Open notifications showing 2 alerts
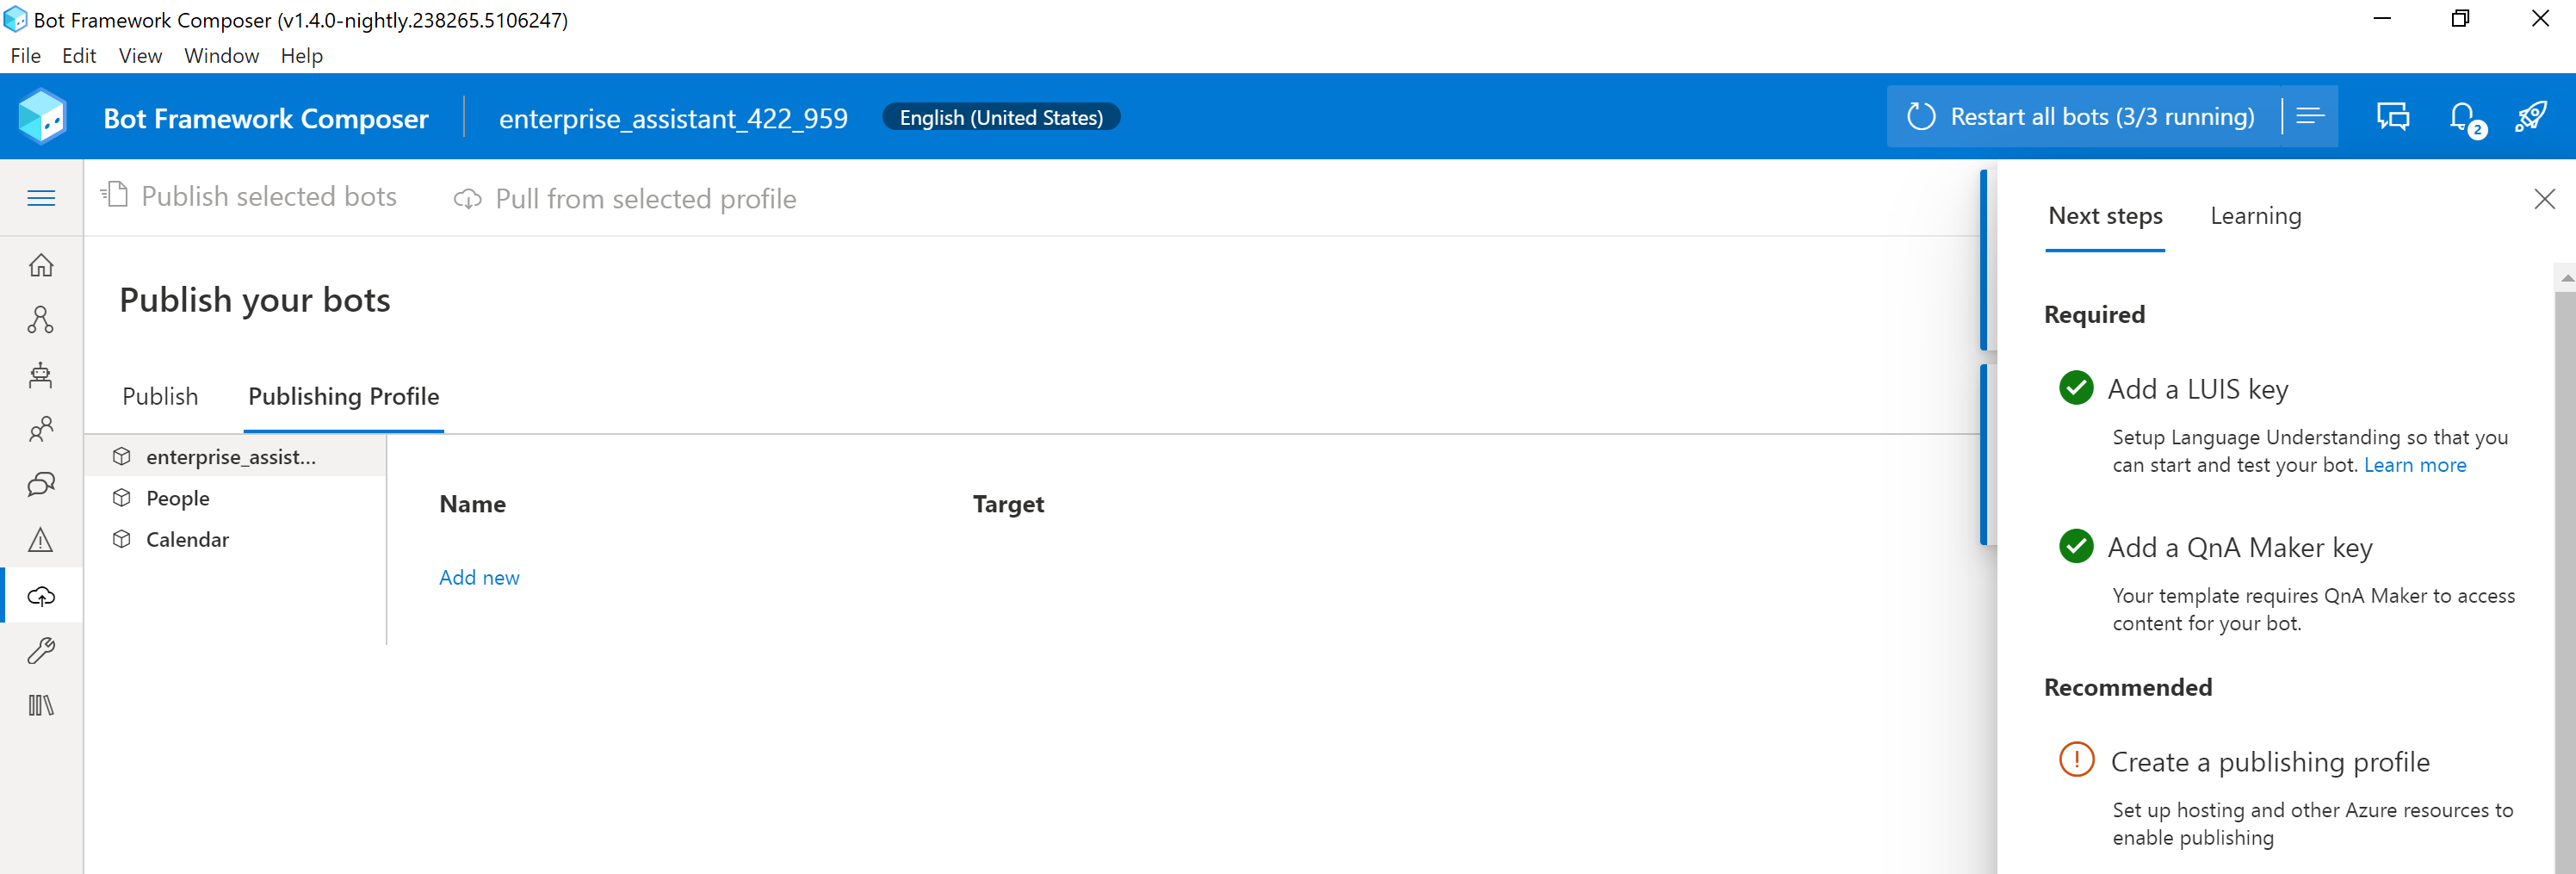This screenshot has height=874, width=2576. click(2462, 117)
